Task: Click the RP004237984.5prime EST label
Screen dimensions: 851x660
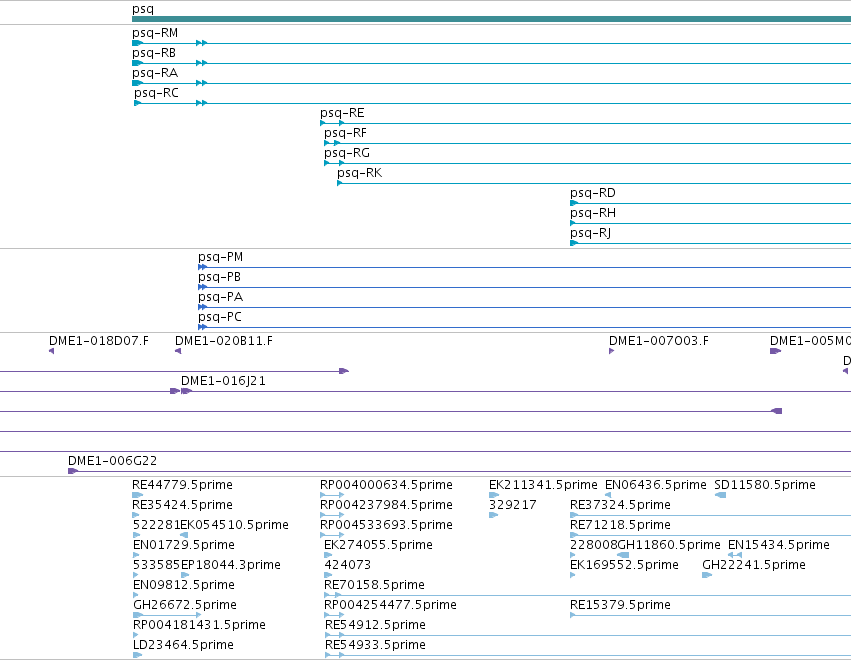Action: pos(386,505)
